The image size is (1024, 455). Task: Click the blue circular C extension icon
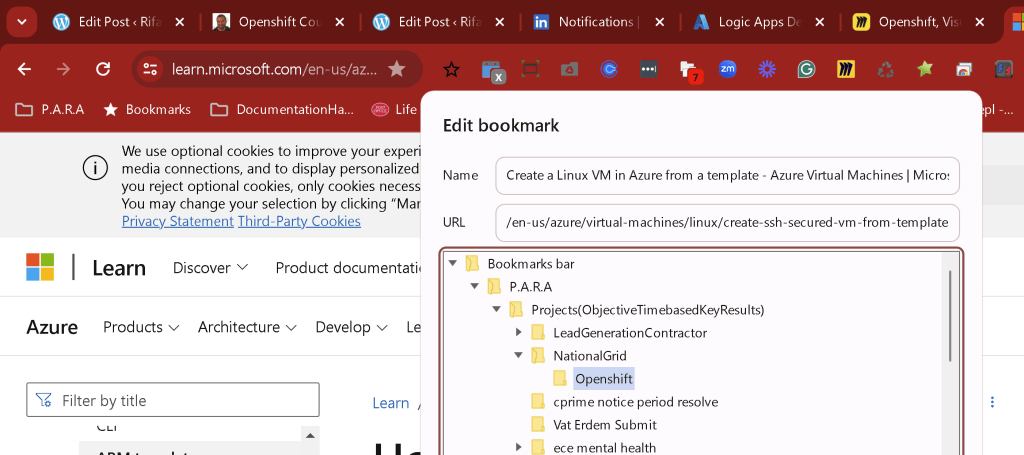pyautogui.click(x=609, y=69)
